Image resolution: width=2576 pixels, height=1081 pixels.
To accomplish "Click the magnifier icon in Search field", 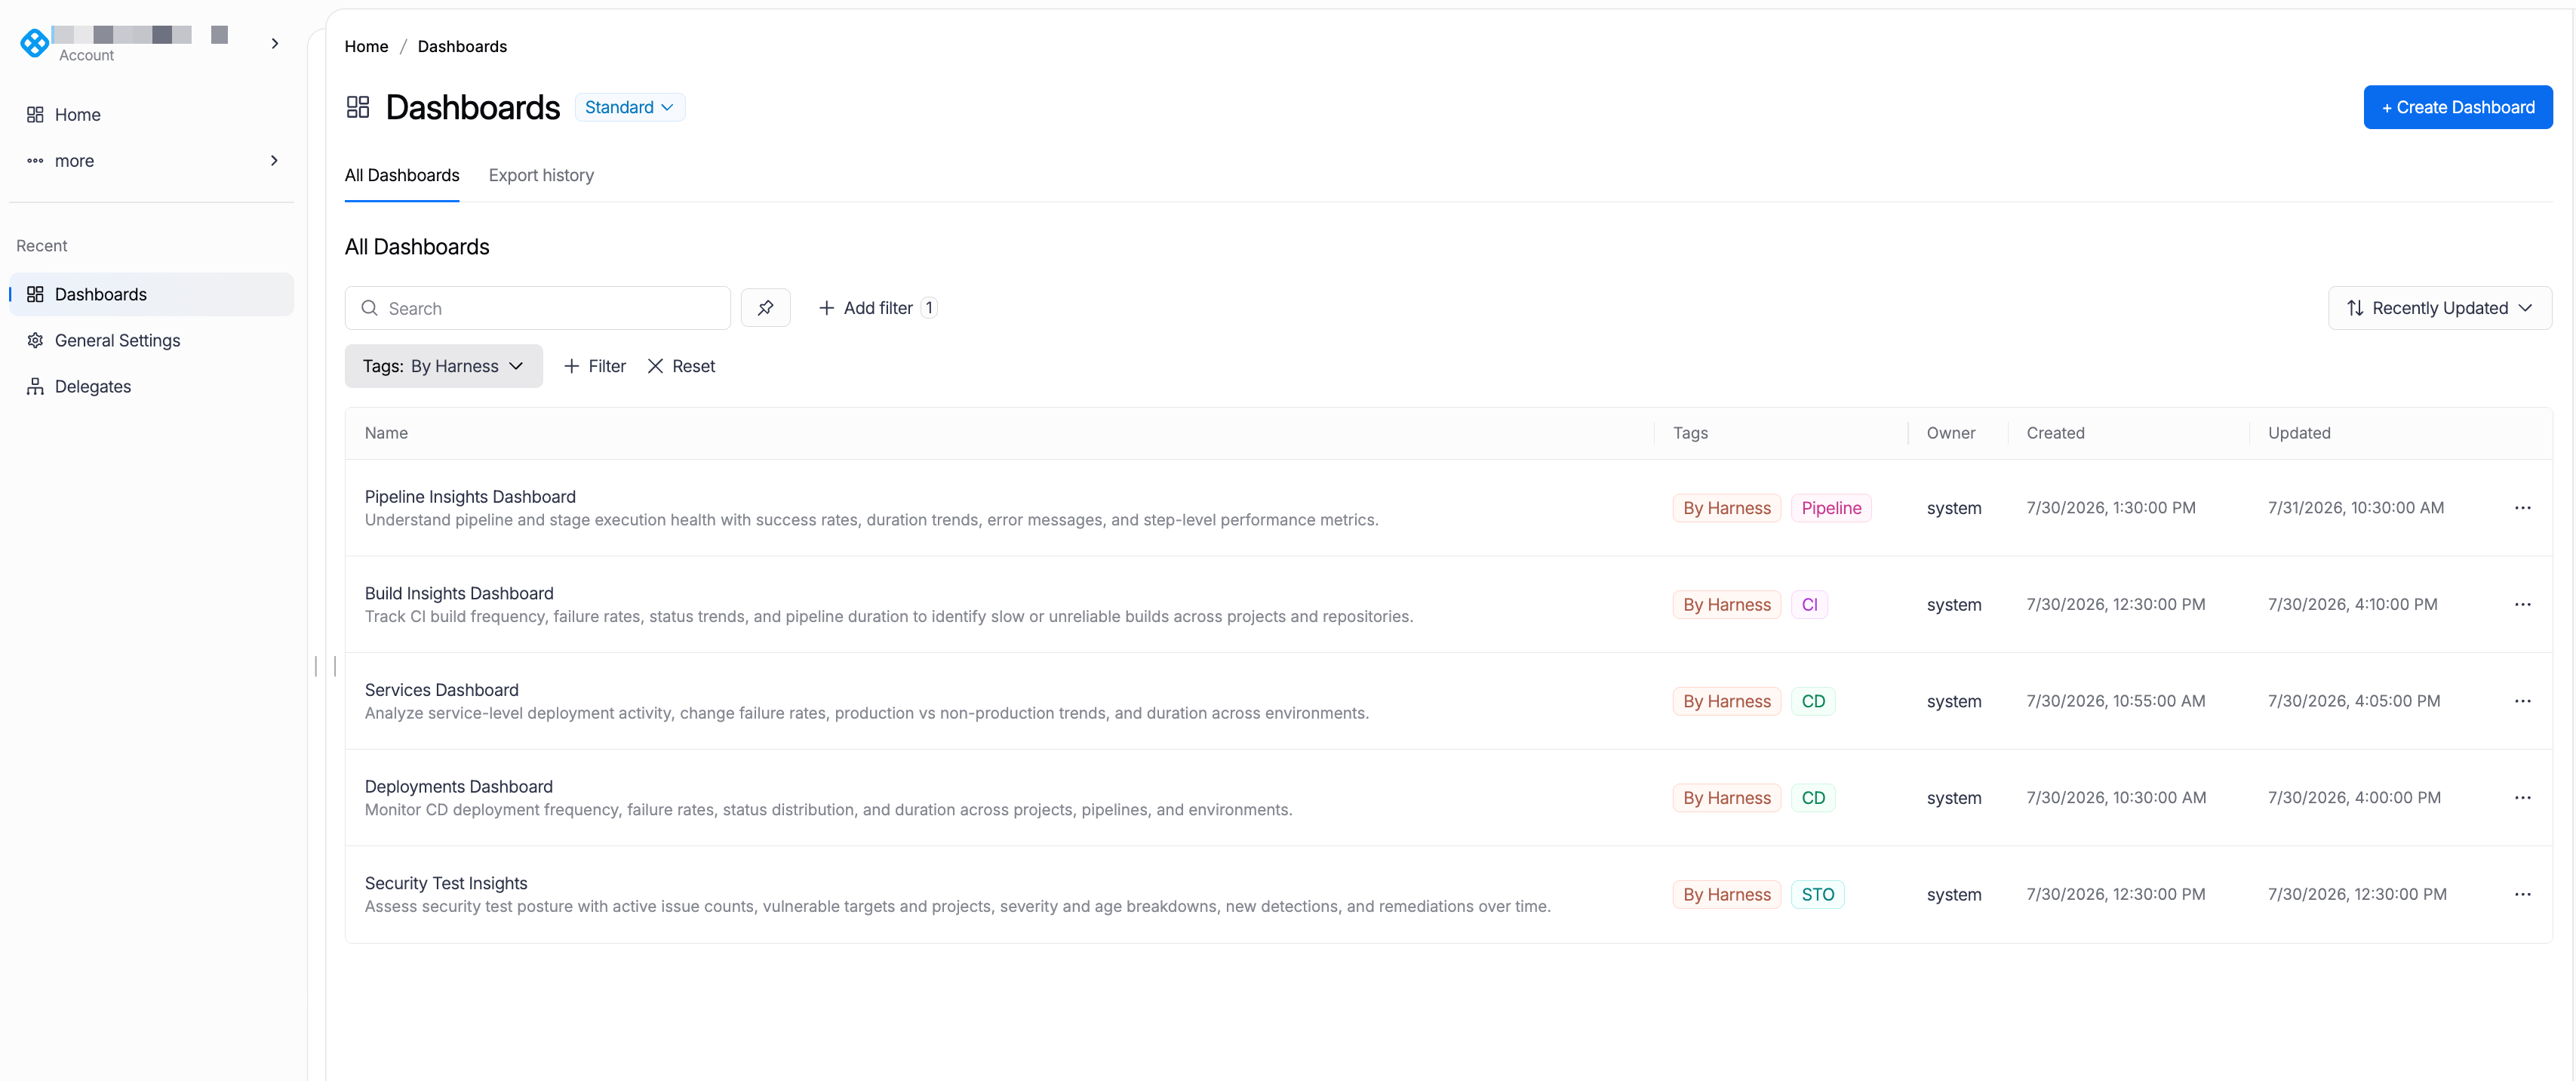I will [x=369, y=308].
